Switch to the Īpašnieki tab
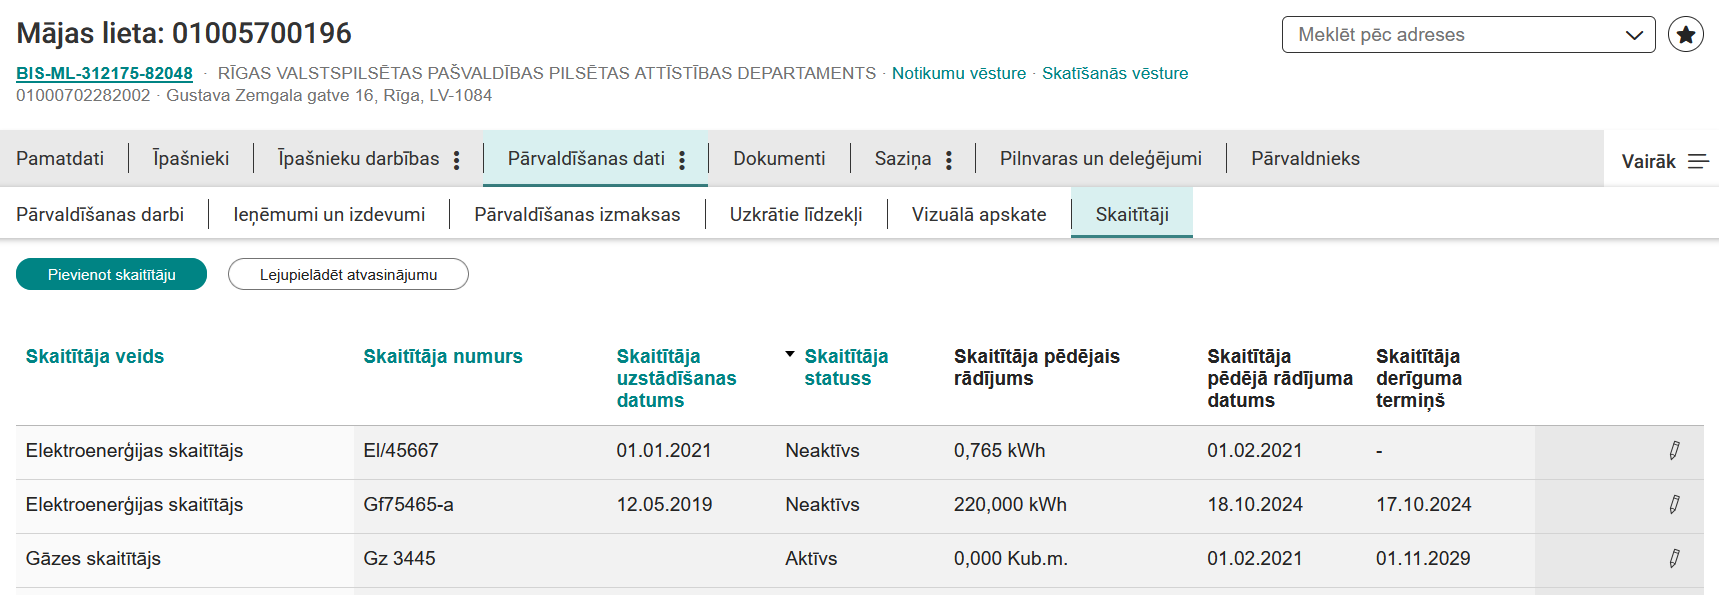 [191, 158]
